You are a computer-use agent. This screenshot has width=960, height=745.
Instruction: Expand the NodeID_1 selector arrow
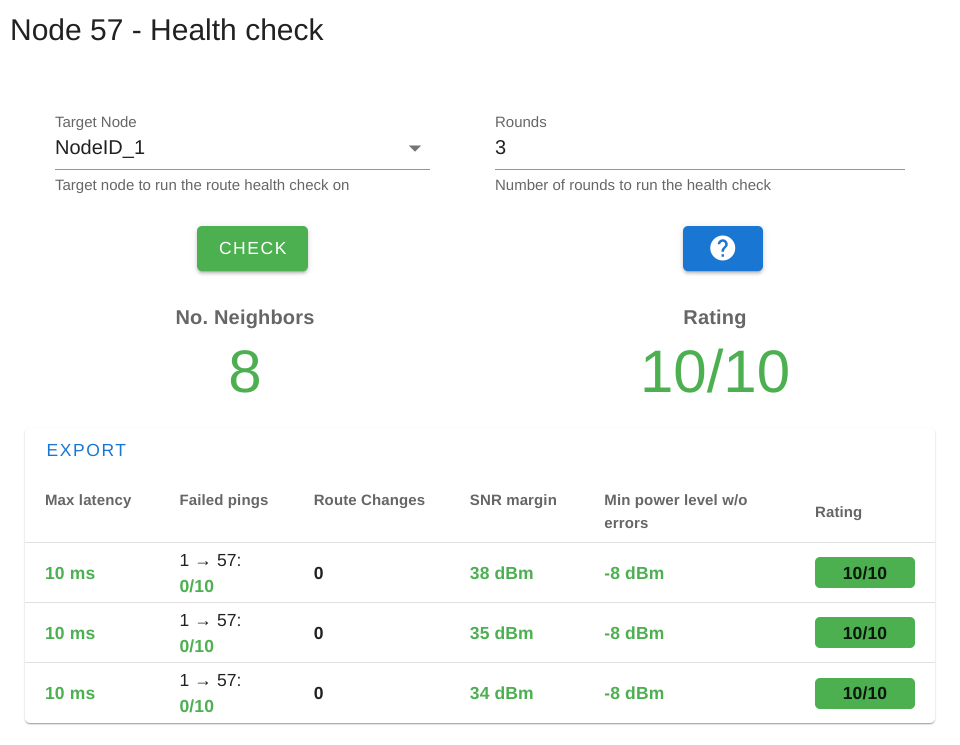414,147
